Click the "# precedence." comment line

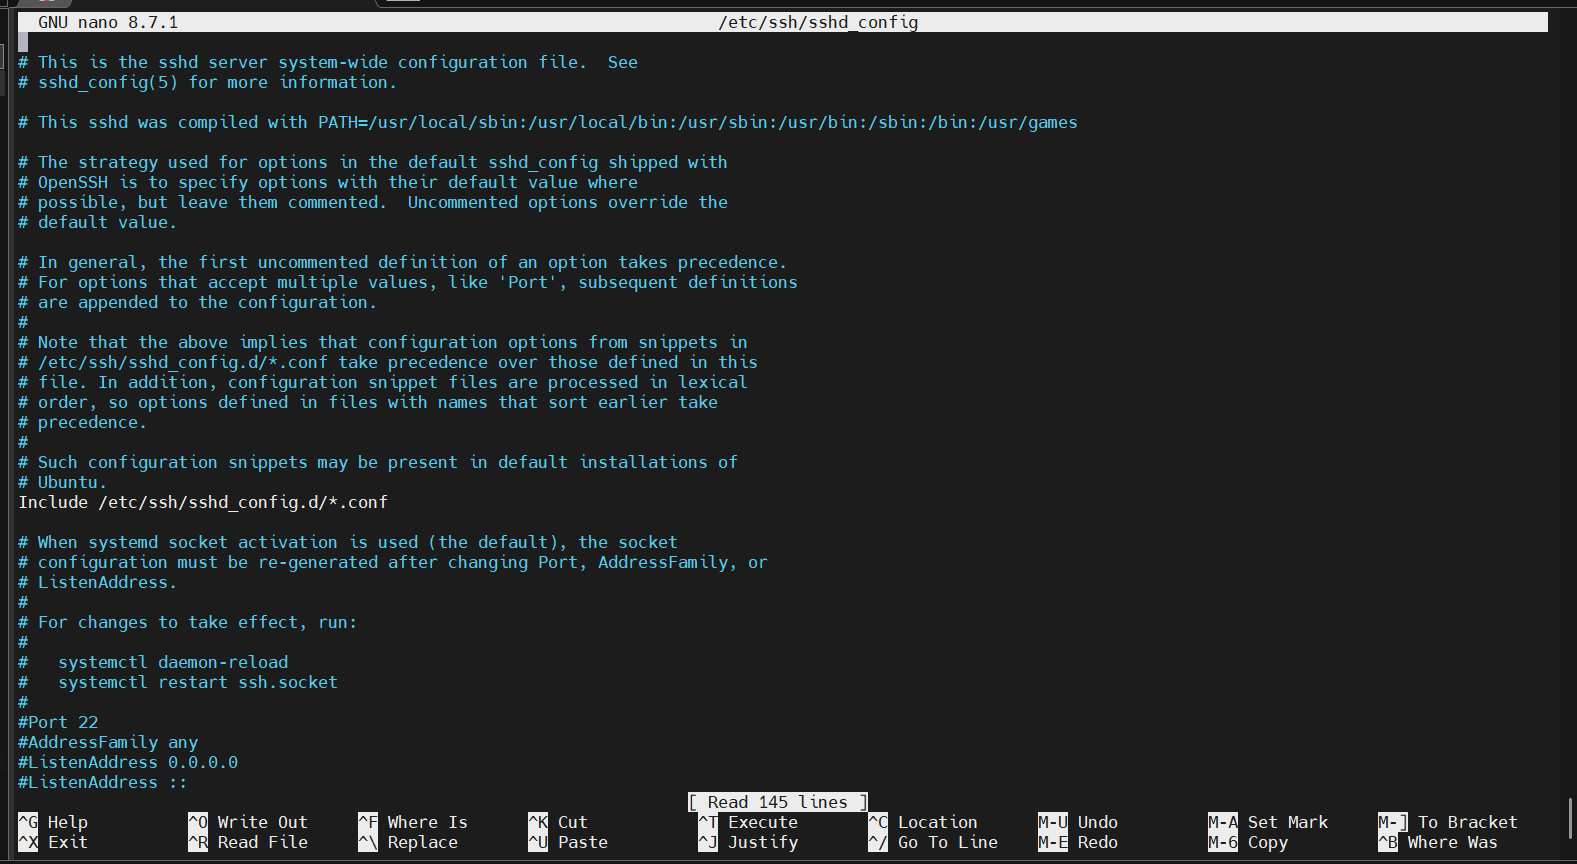pyautogui.click(x=82, y=422)
